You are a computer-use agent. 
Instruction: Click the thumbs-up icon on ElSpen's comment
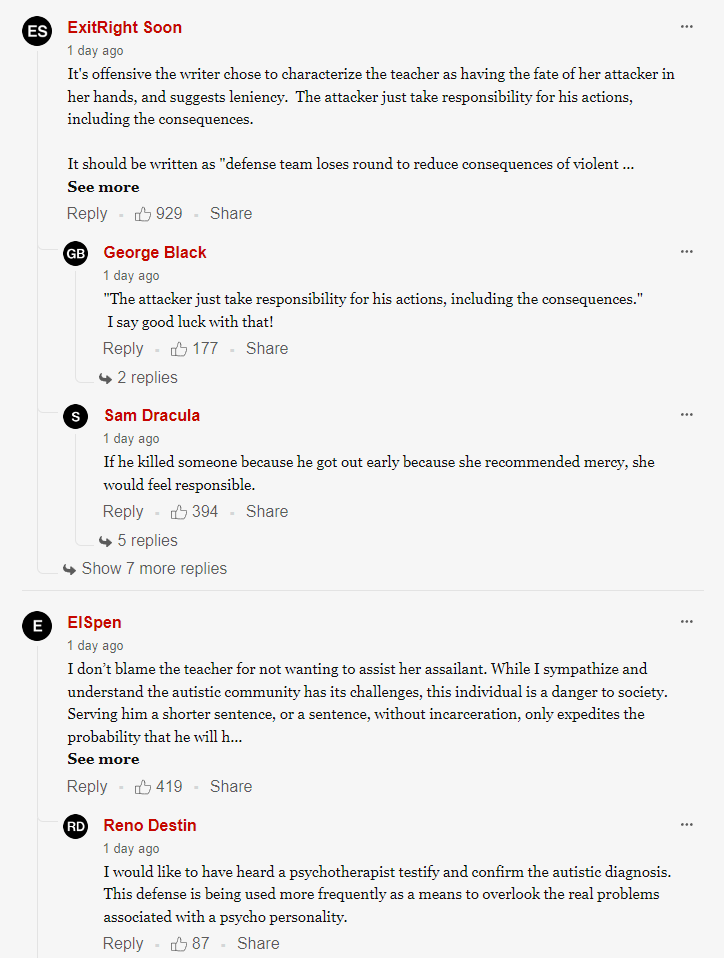pyautogui.click(x=142, y=787)
